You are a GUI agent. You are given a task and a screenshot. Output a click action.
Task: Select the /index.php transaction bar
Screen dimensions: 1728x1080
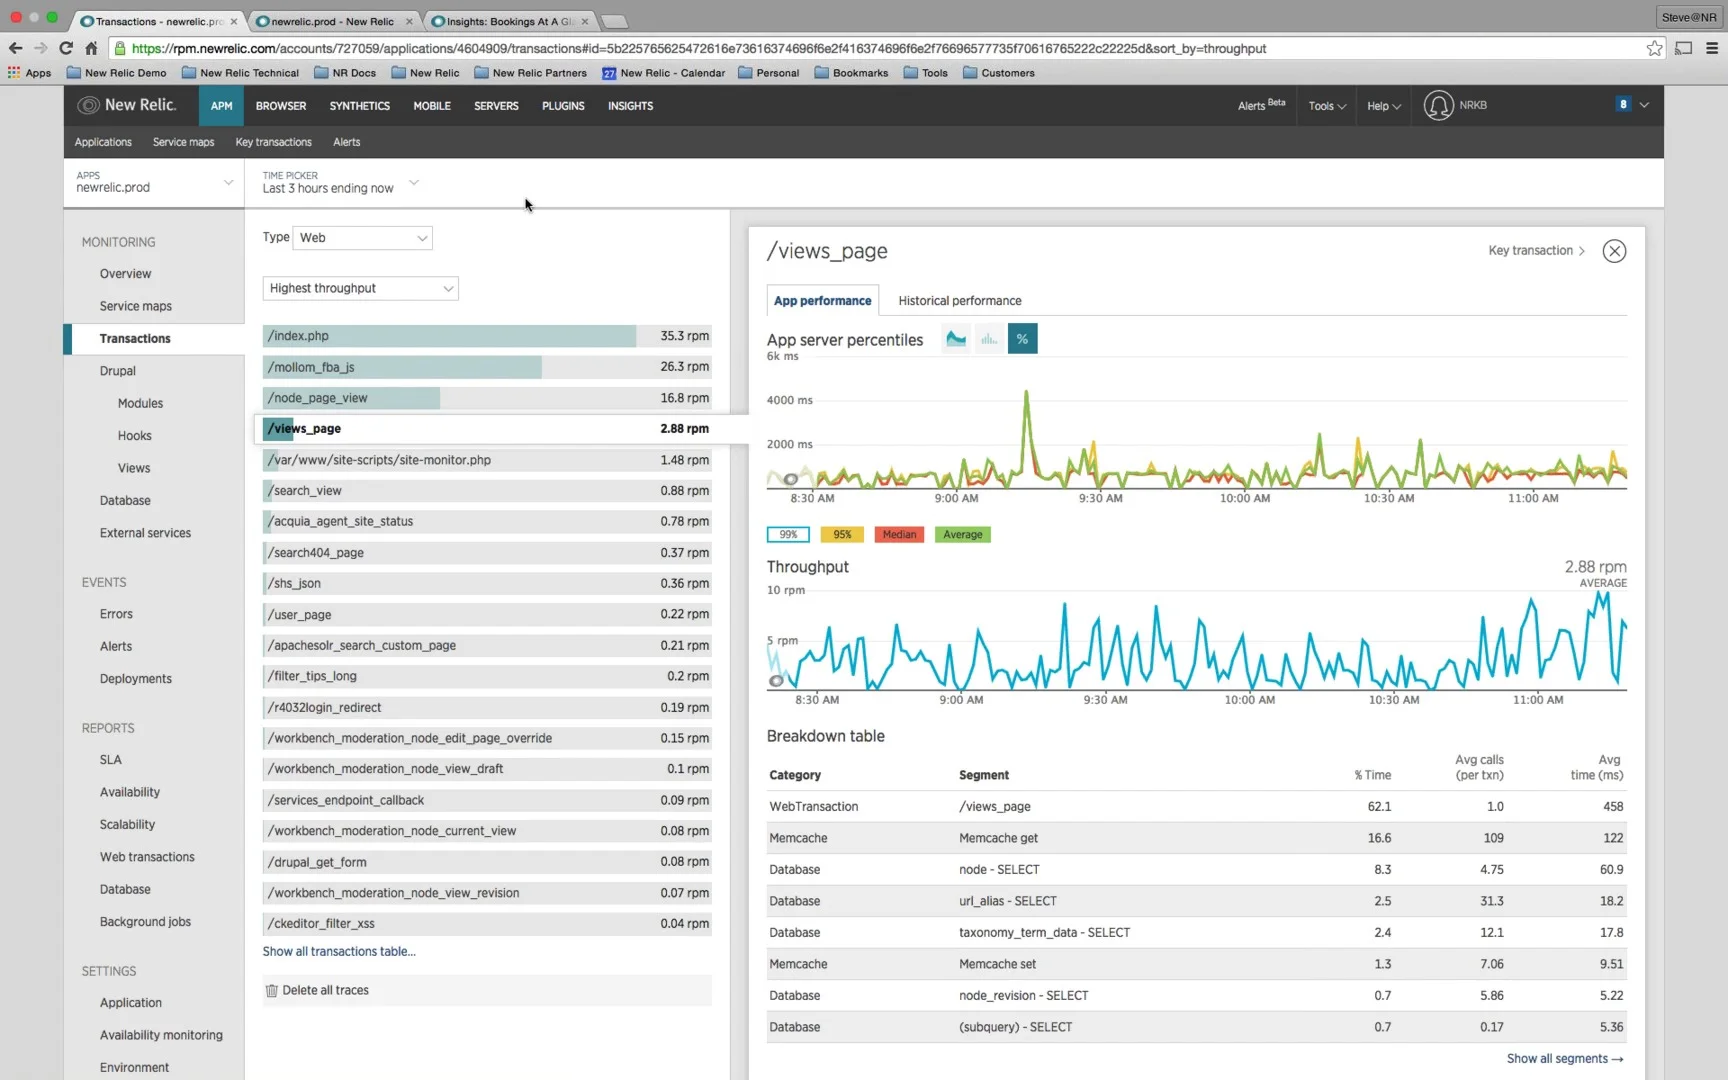click(487, 336)
